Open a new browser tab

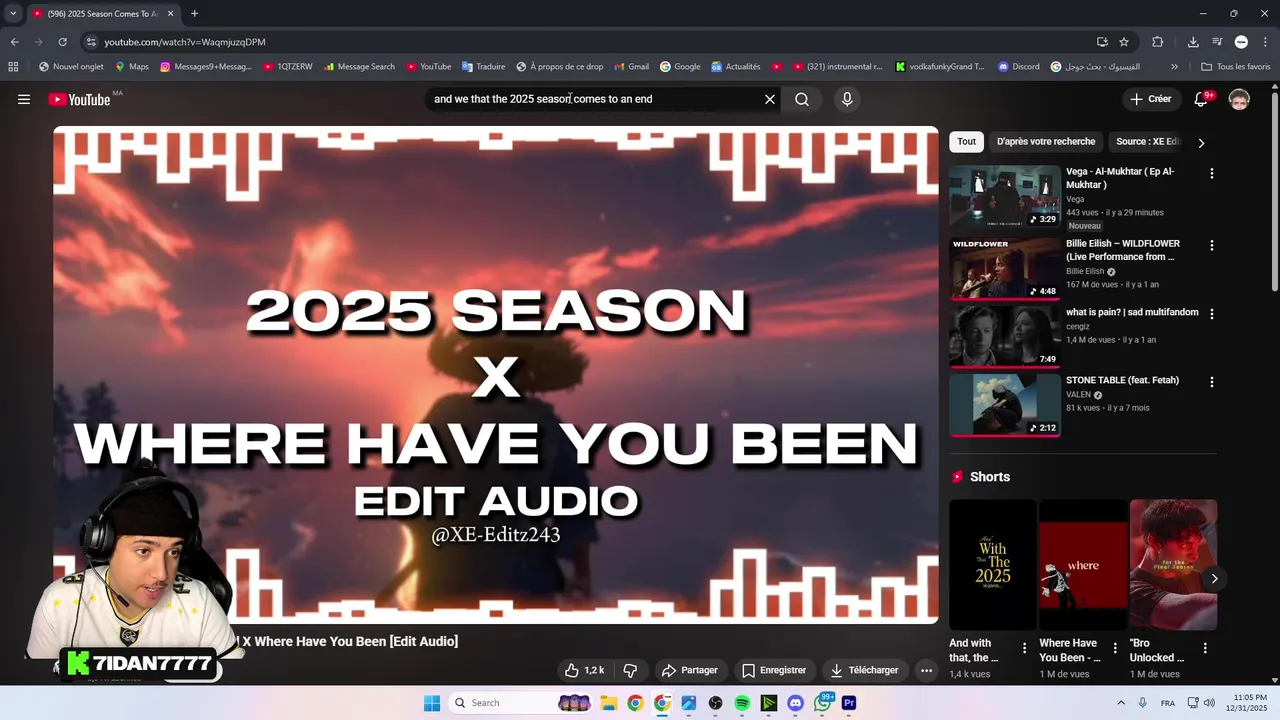point(194,13)
